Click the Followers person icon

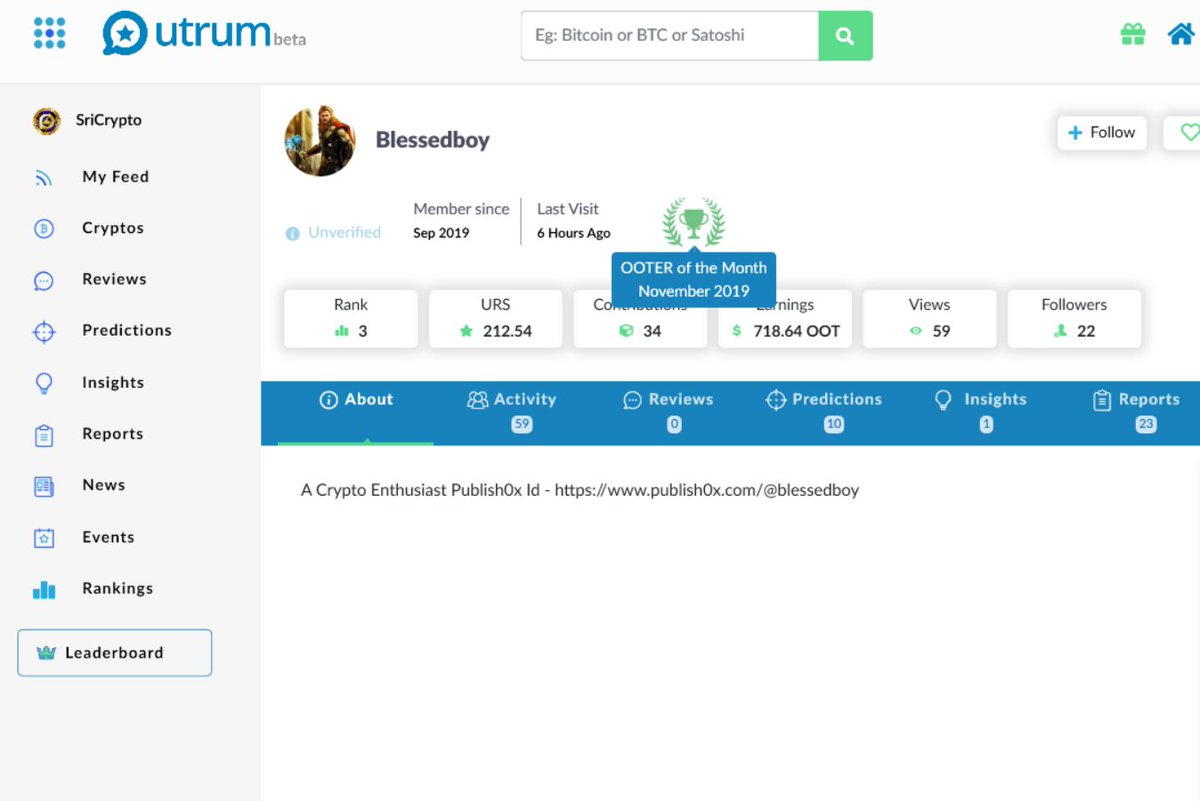(1061, 331)
